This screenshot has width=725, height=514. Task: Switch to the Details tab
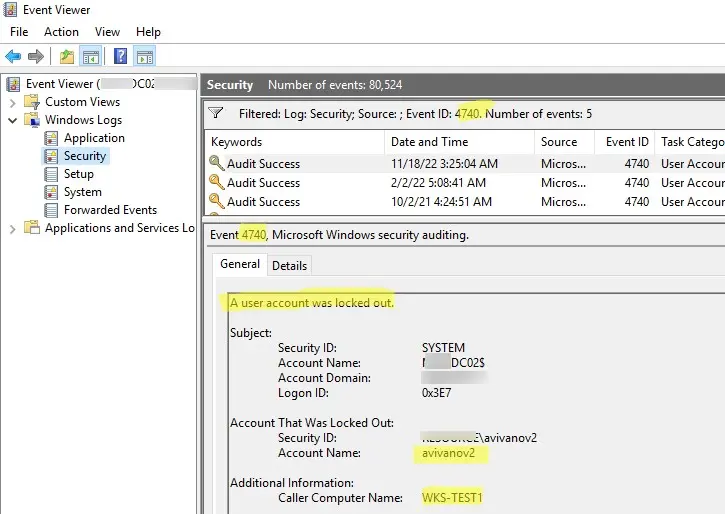289,265
